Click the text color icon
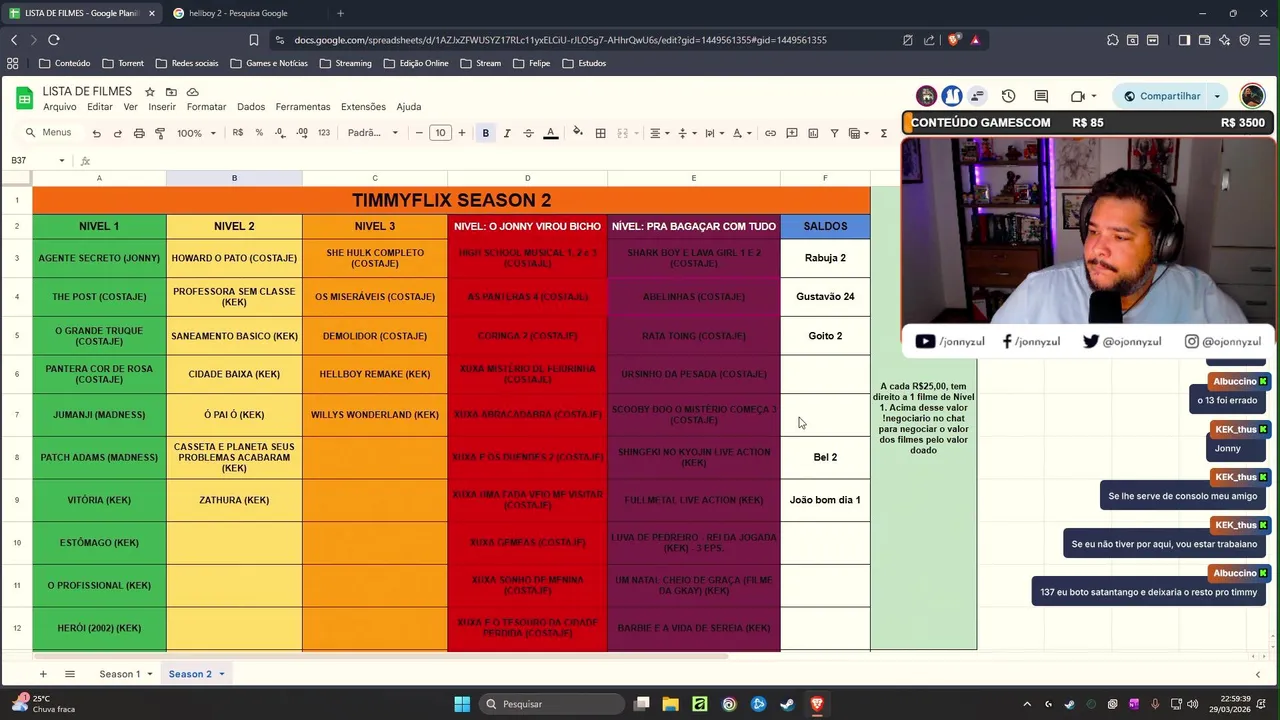The width and height of the screenshot is (1280, 720). (550, 133)
